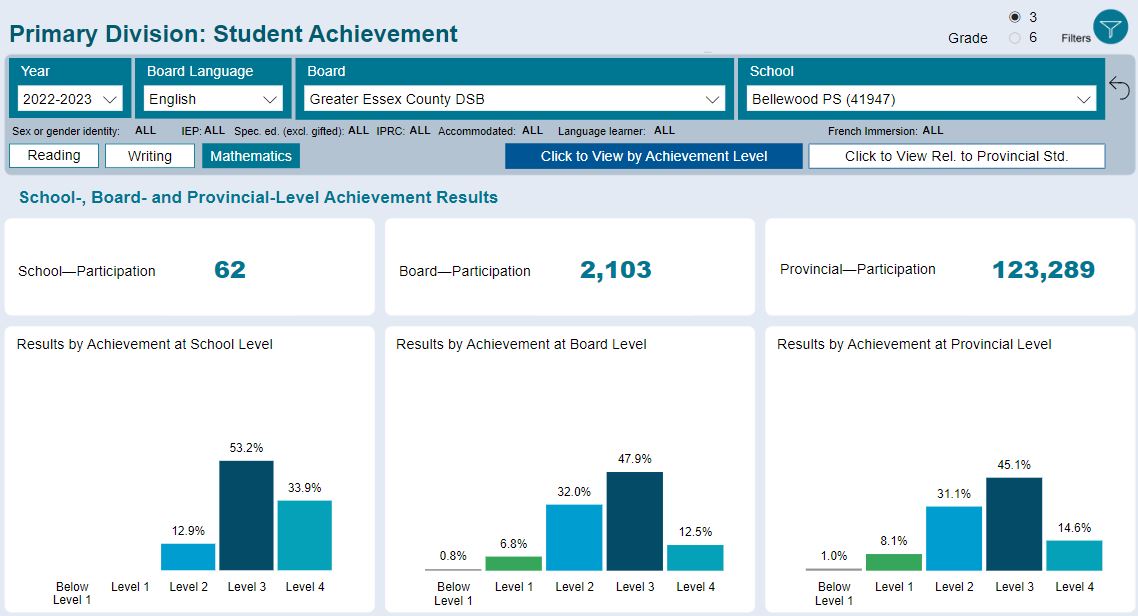
Task: Click the Accommodated filter label
Action: coord(477,131)
